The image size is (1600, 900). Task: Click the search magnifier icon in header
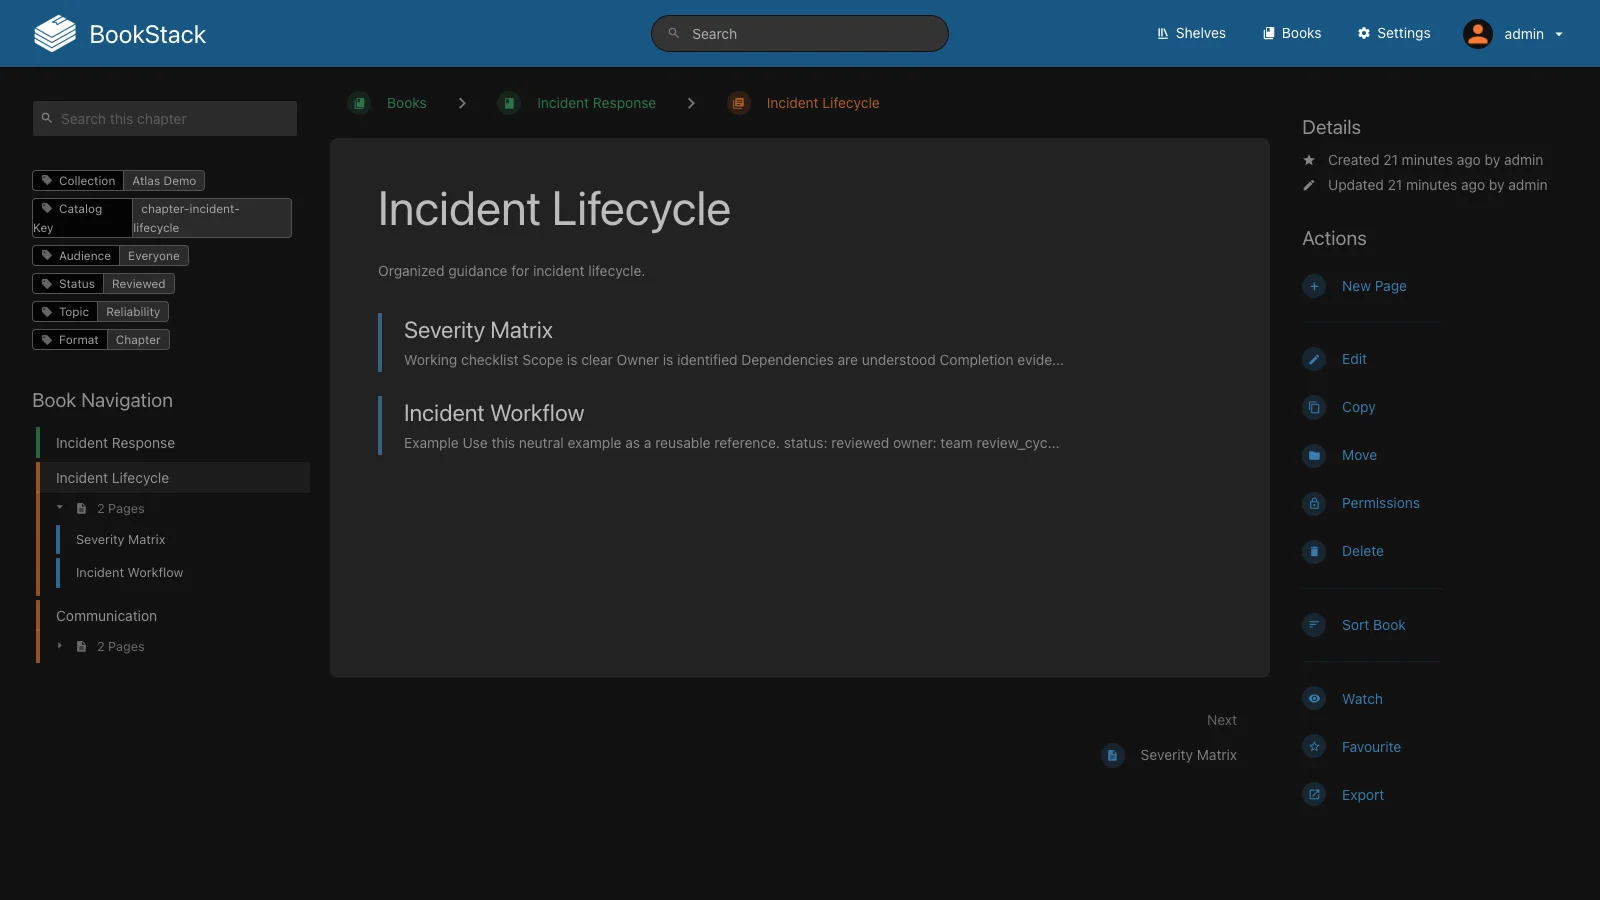click(674, 34)
